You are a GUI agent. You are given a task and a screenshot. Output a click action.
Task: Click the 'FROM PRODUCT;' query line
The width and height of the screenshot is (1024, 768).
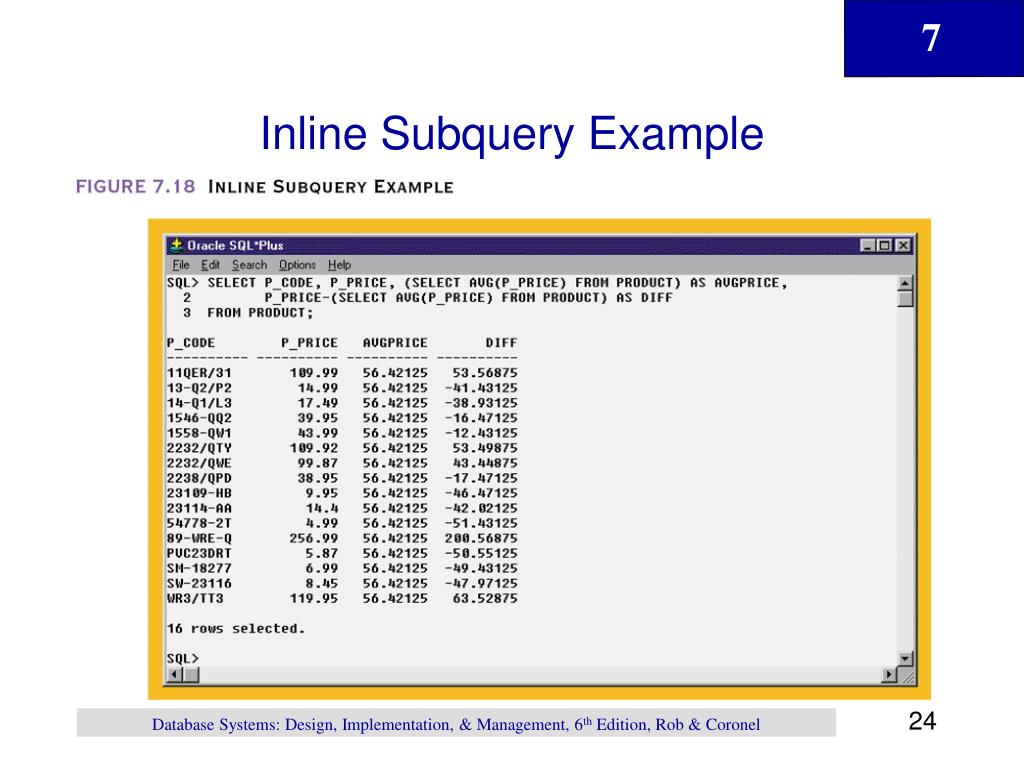(x=260, y=313)
